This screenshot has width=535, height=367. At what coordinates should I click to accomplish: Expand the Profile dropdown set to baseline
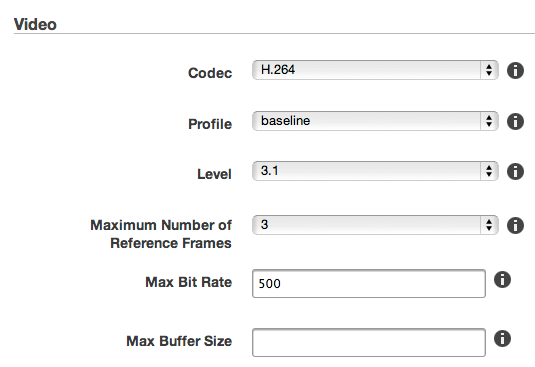(375, 121)
